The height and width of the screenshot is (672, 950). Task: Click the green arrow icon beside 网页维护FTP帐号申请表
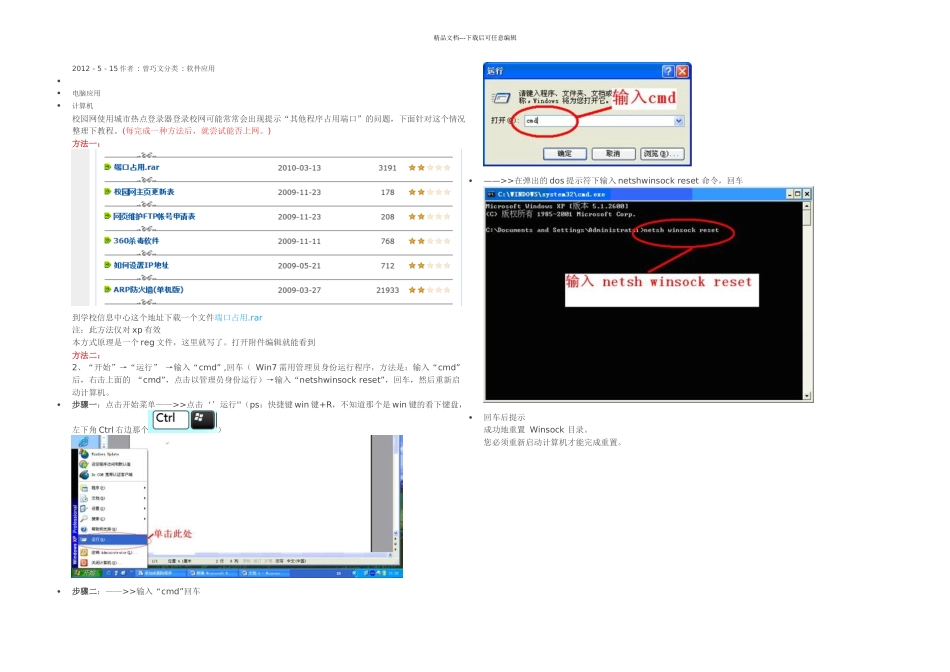click(107, 216)
